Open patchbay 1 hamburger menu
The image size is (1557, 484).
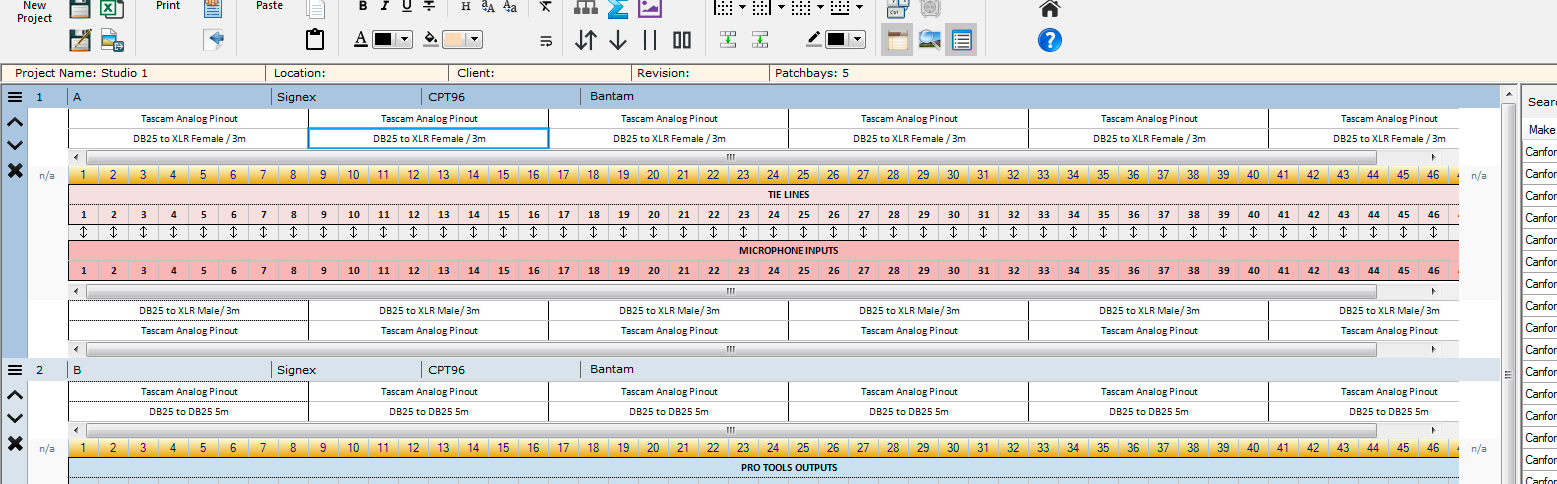(x=15, y=97)
